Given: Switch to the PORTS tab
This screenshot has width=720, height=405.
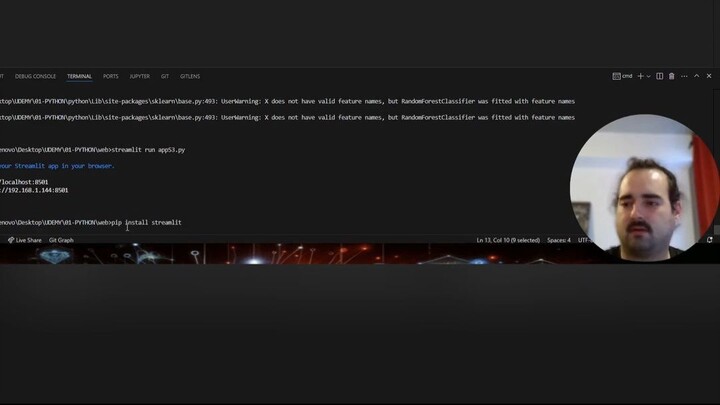Looking at the screenshot, I should pyautogui.click(x=111, y=76).
